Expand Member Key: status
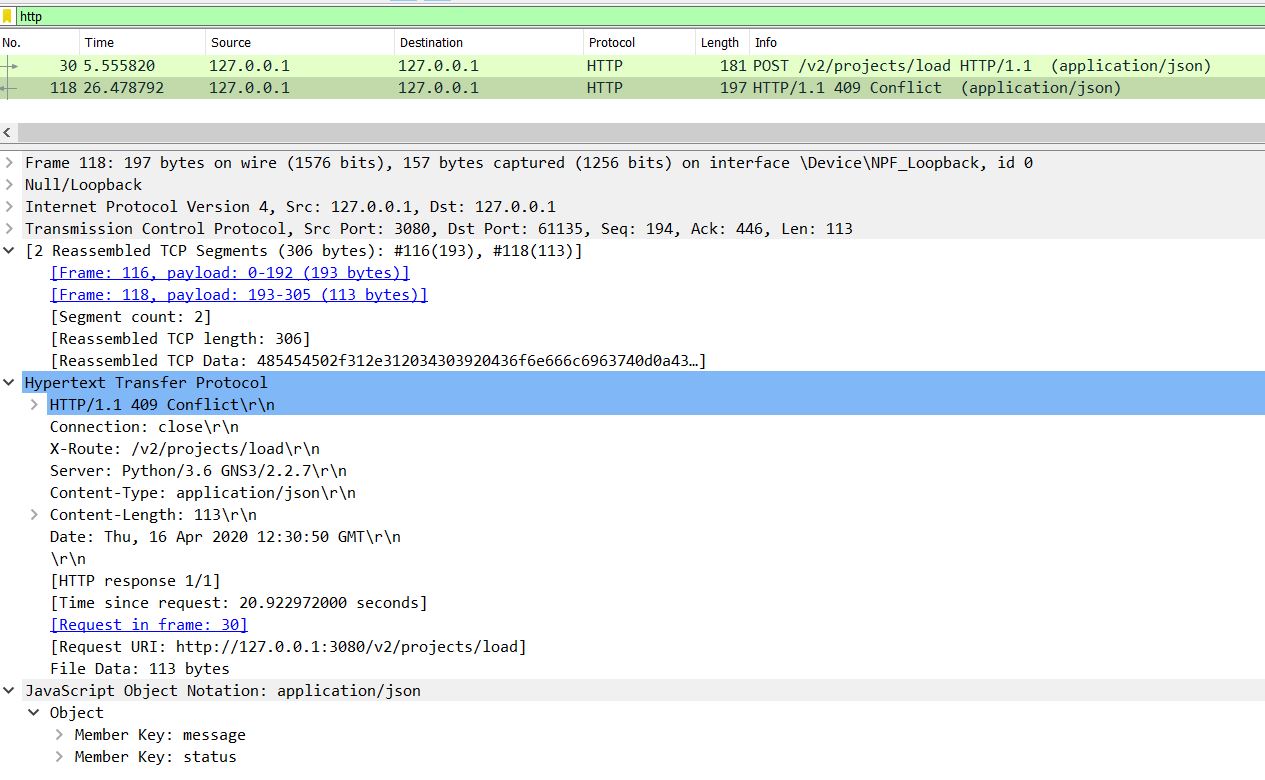 point(60,757)
